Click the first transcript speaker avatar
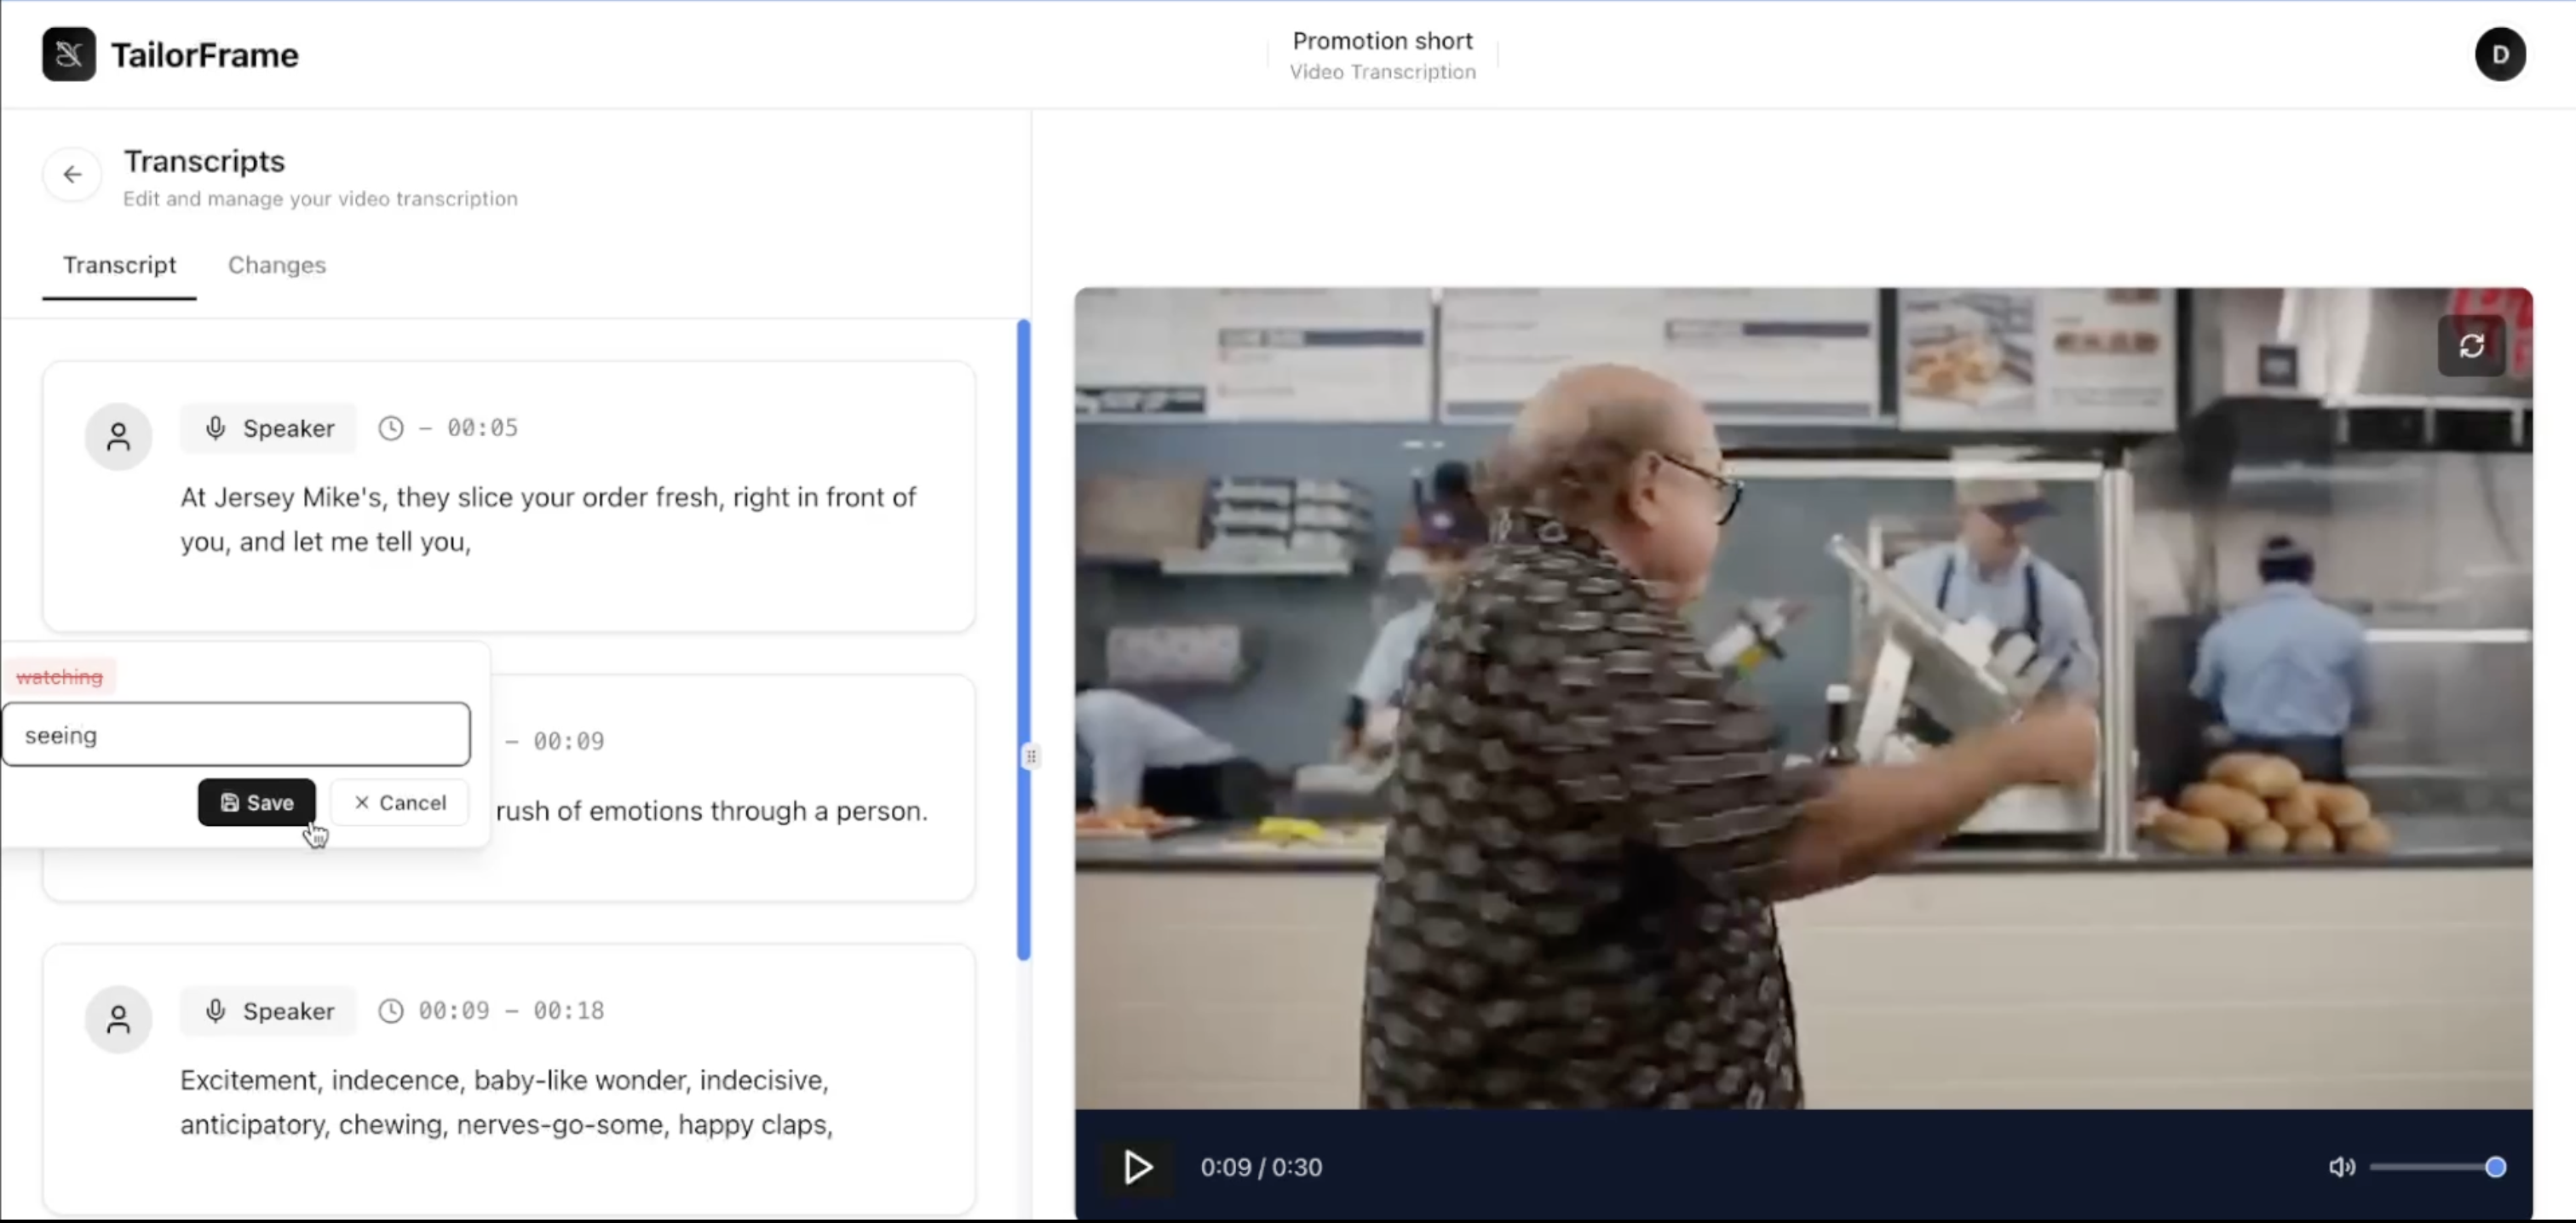2576x1223 pixels. click(118, 437)
